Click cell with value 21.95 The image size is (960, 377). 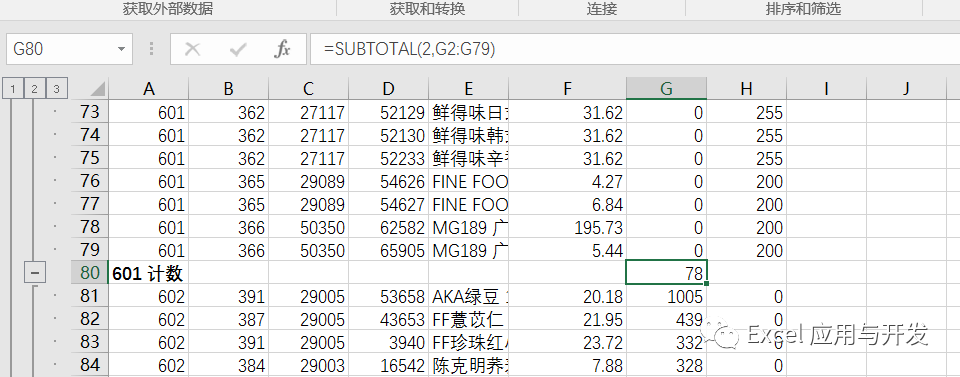point(568,319)
